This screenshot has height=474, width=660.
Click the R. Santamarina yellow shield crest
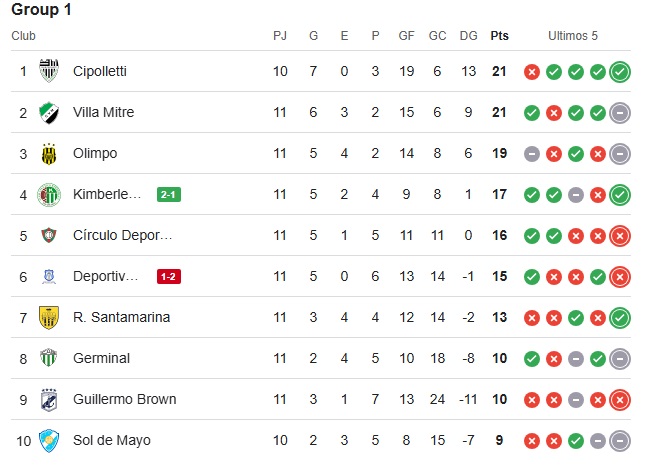pos(49,317)
